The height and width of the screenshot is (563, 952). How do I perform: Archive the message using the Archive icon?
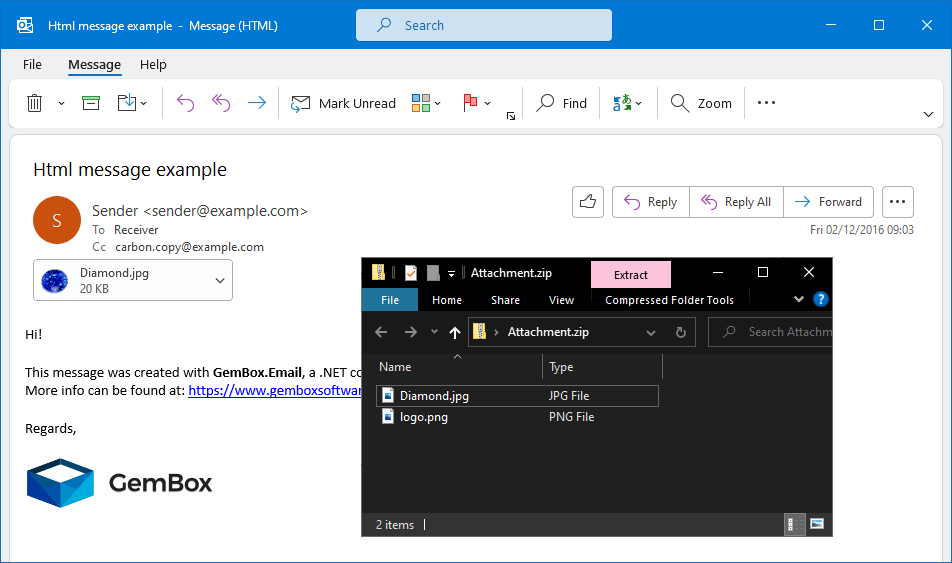click(91, 103)
